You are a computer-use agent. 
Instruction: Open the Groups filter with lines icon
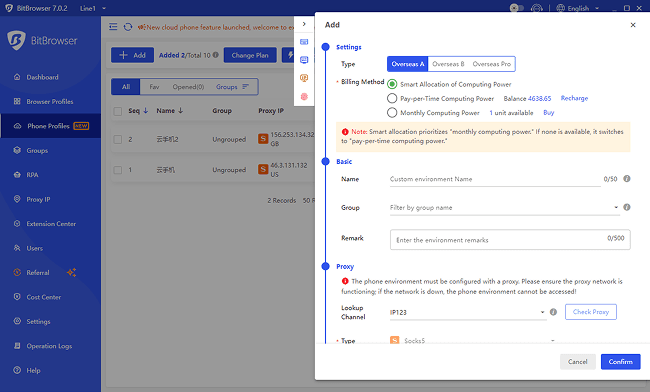pos(232,87)
